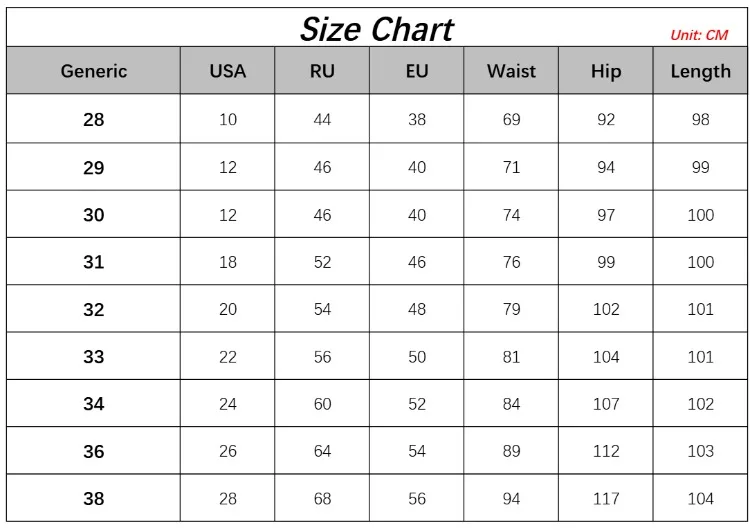Click the EU column header

click(417, 71)
